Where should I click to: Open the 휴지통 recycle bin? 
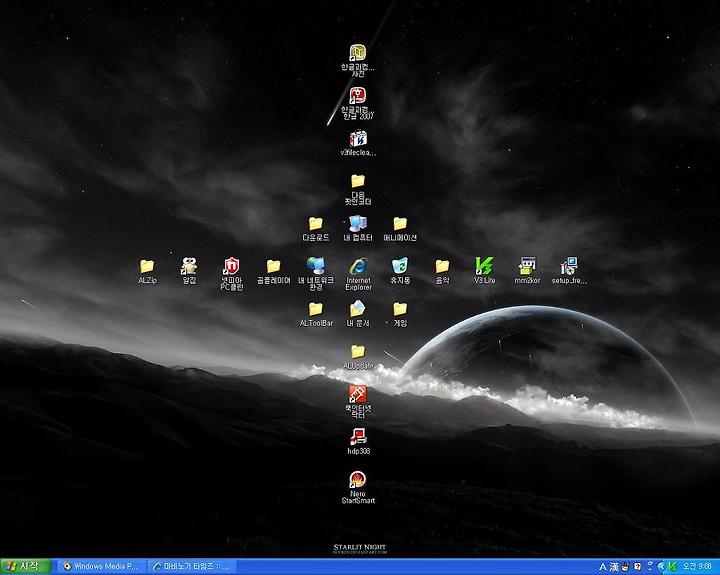point(400,271)
